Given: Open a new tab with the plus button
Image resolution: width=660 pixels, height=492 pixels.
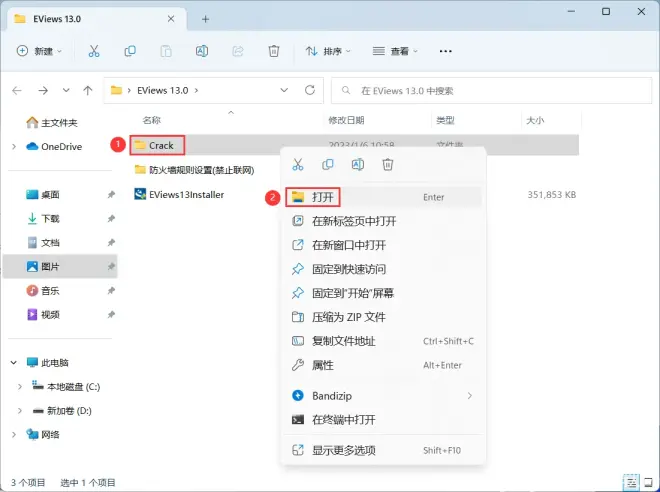Looking at the screenshot, I should pyautogui.click(x=205, y=19).
